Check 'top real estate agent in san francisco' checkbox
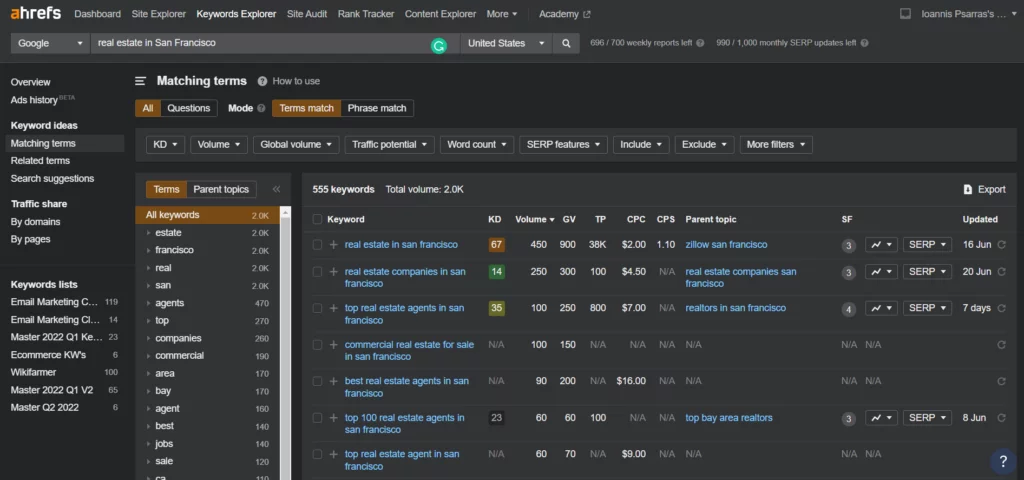 (317, 455)
